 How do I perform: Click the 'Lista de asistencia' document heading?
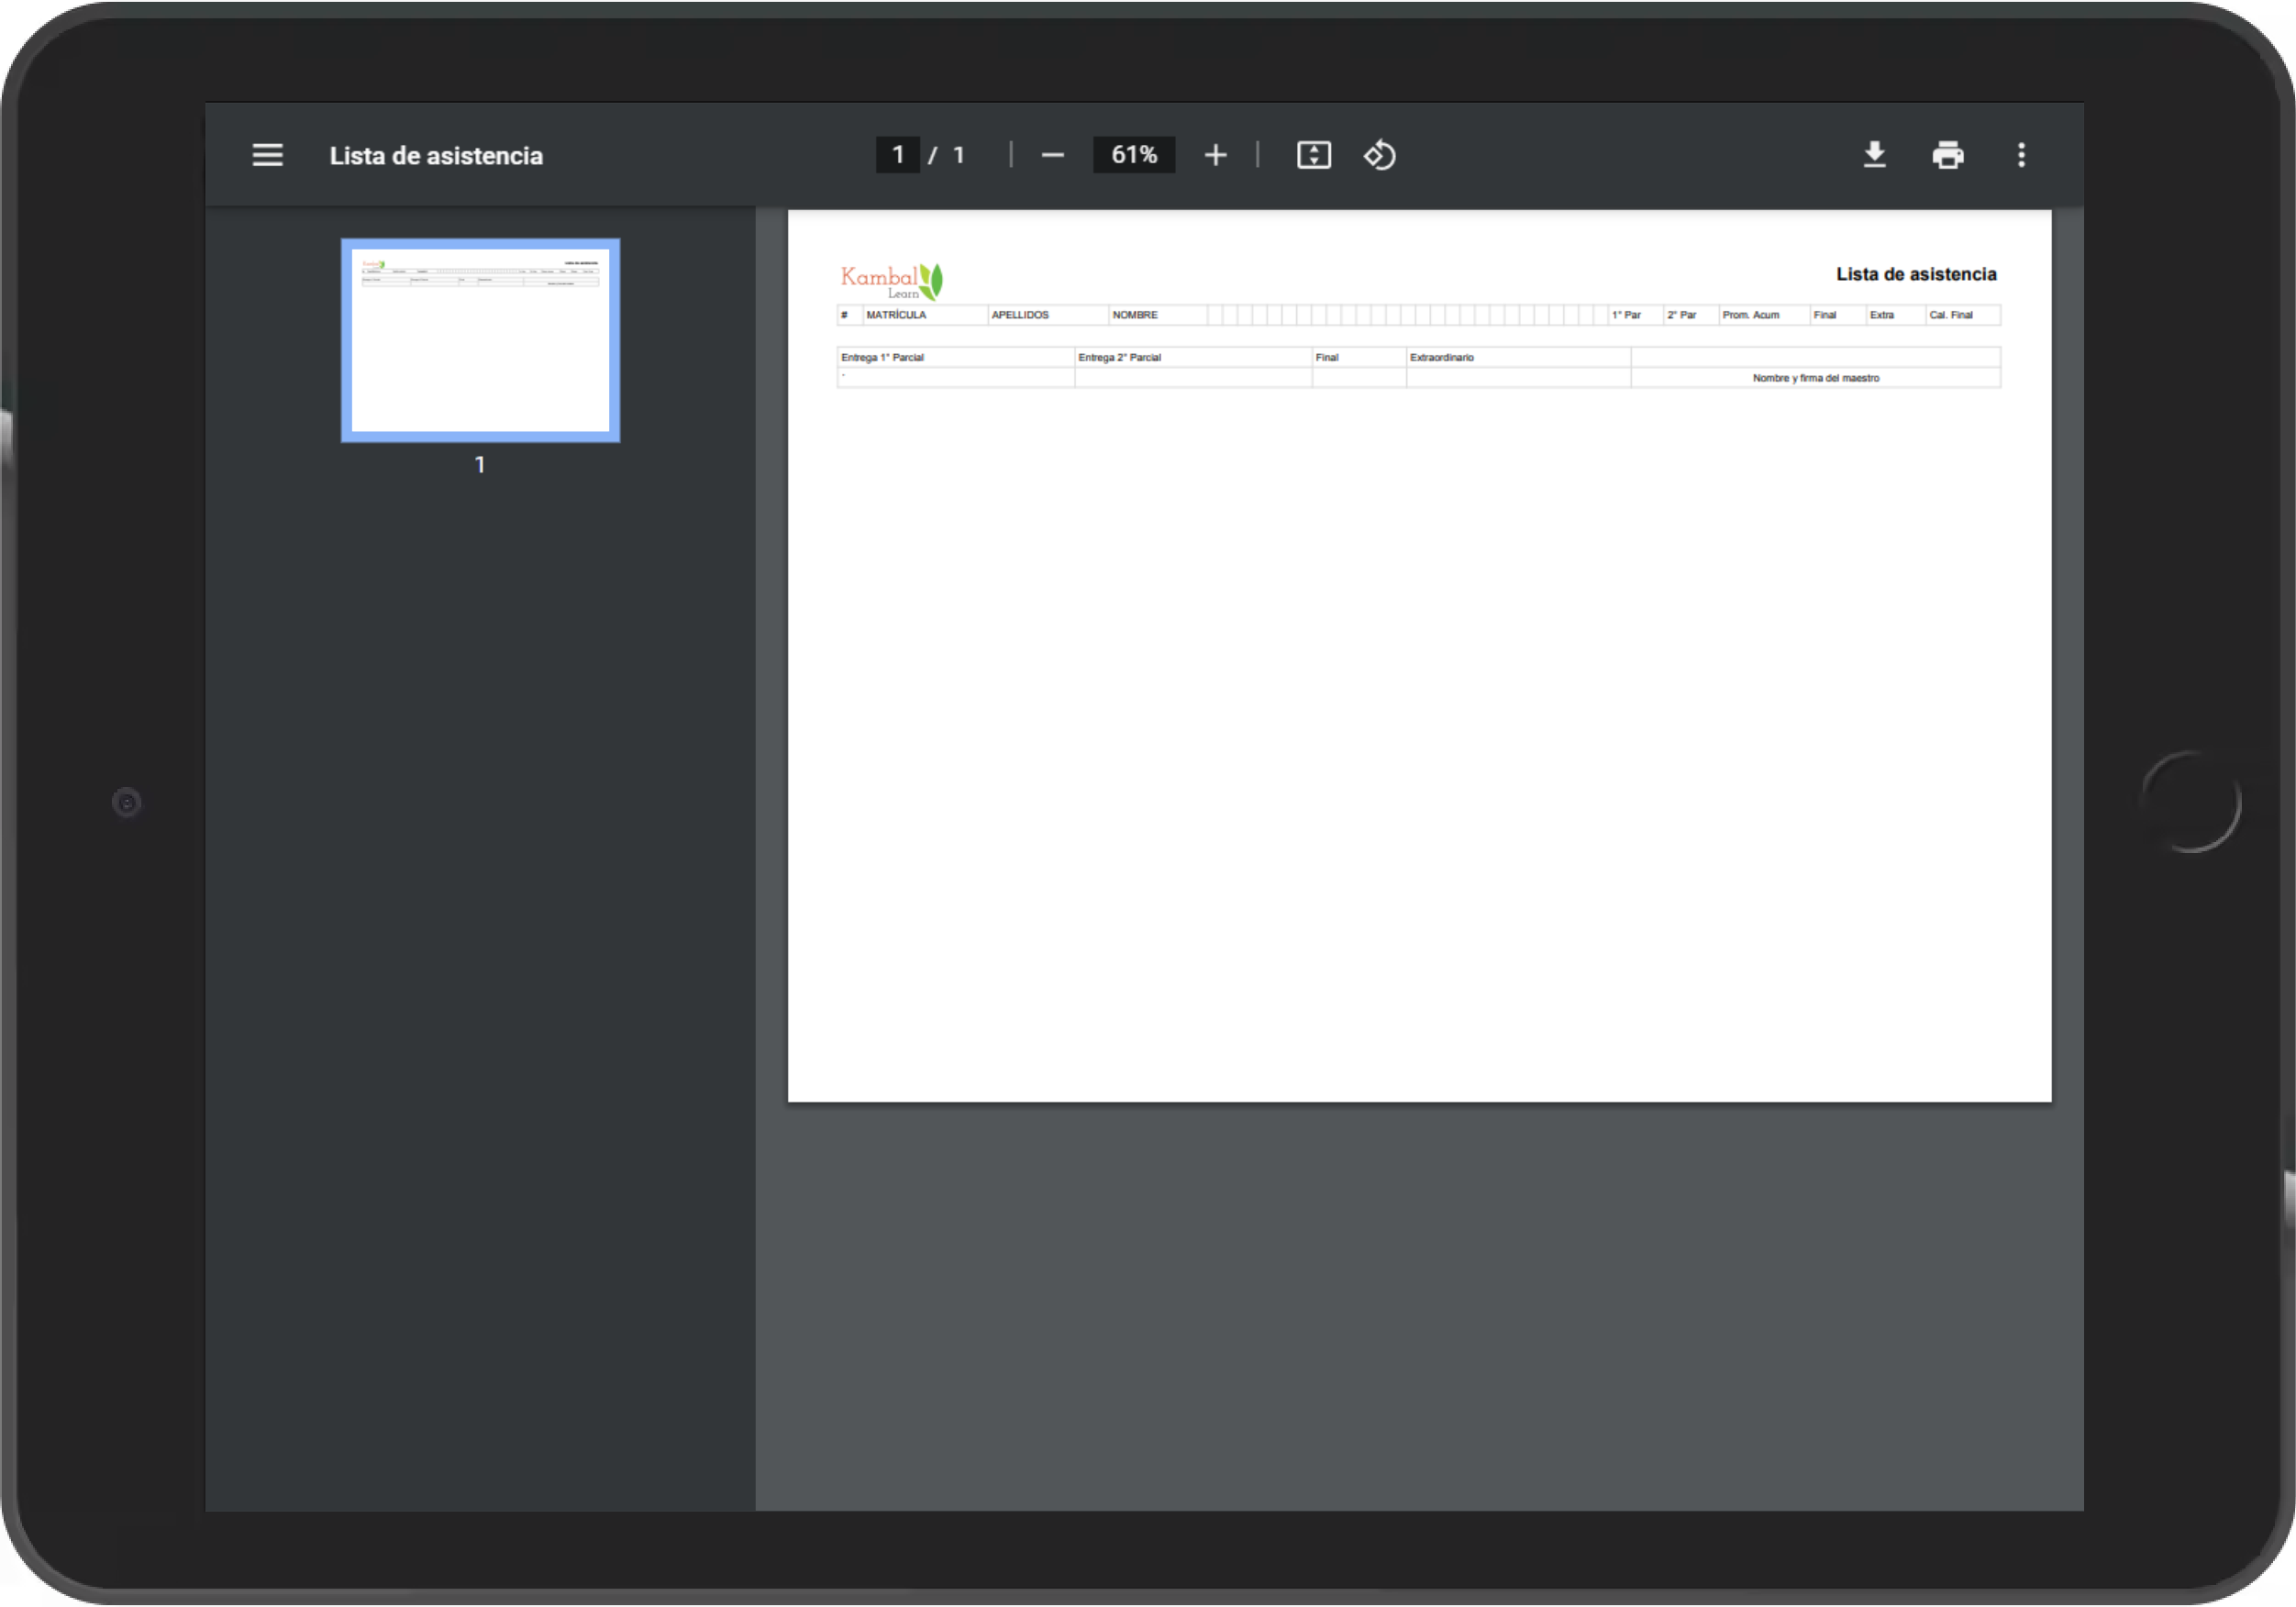click(1916, 274)
